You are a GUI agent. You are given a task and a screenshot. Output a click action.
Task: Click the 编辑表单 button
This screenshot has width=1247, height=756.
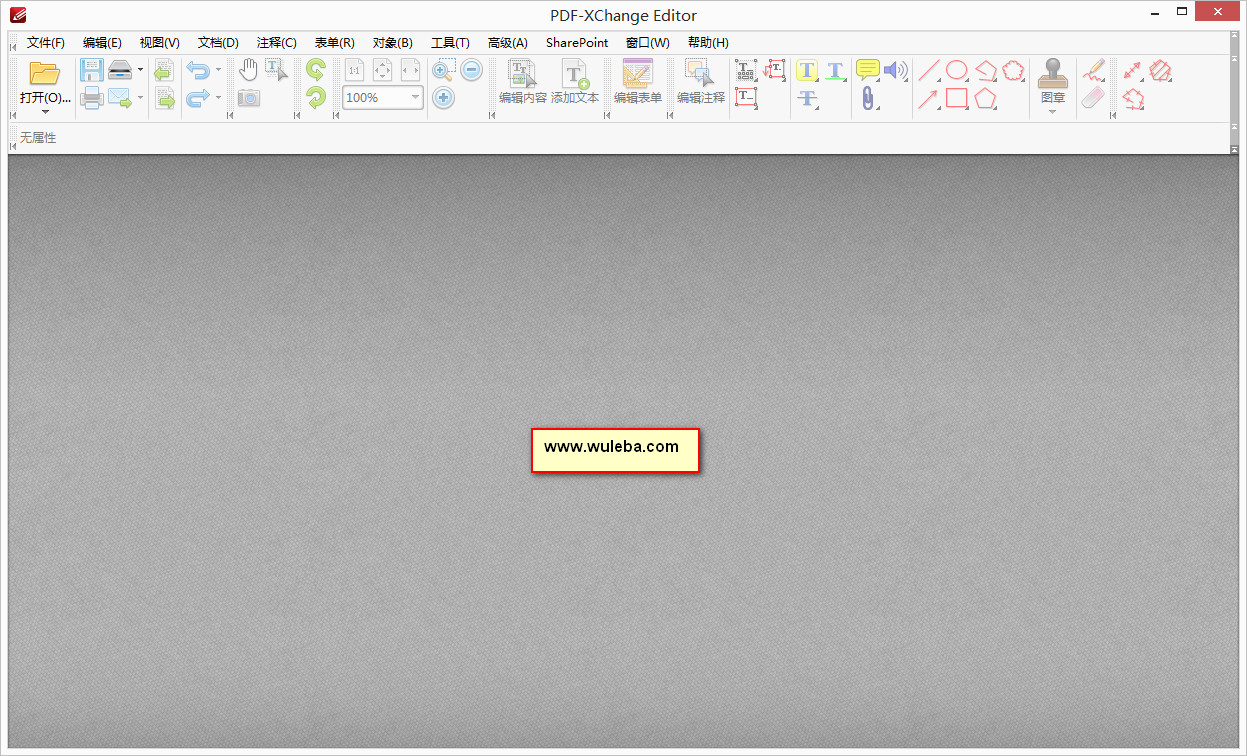tap(638, 82)
